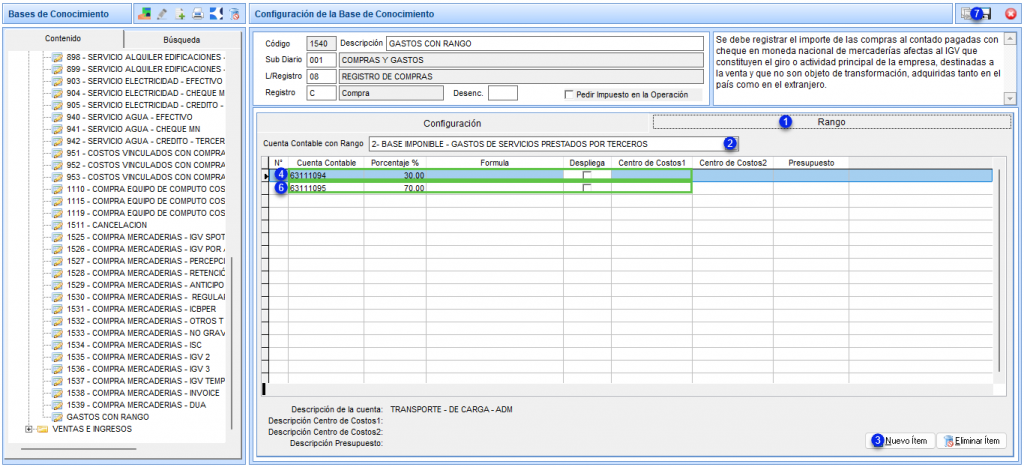Screen dimensions: 1024x467
Task: Open the Cuenta Contable con Rango dropdown
Action: pyautogui.click(x=554, y=144)
